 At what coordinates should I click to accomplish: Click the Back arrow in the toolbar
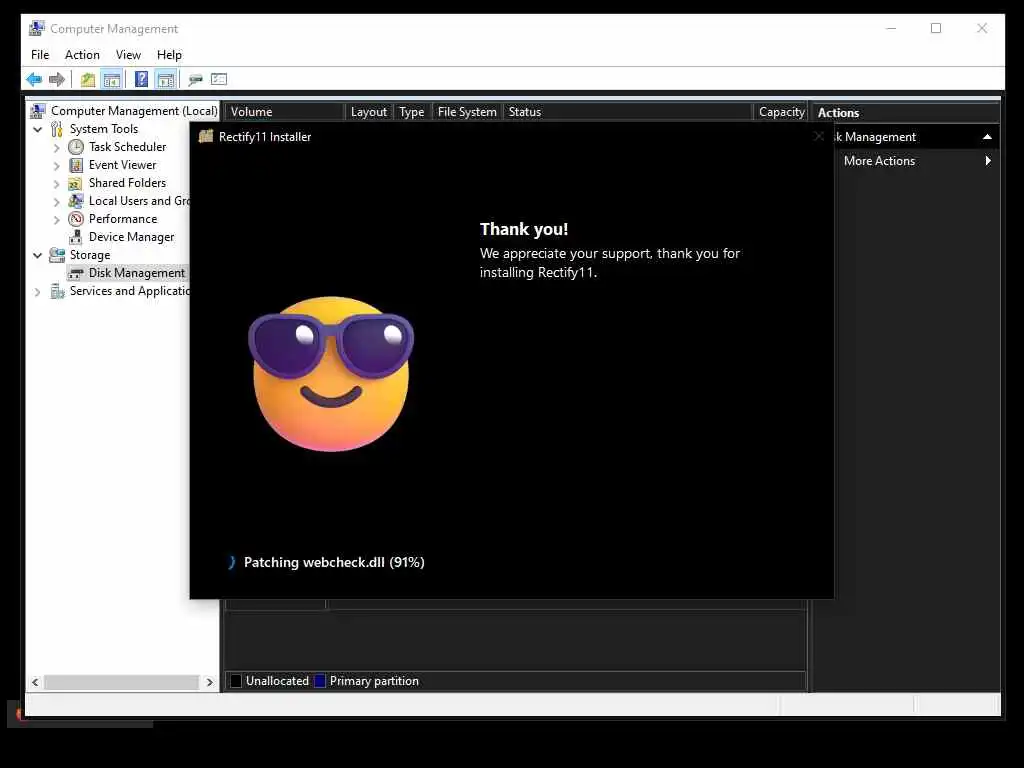tap(34, 80)
